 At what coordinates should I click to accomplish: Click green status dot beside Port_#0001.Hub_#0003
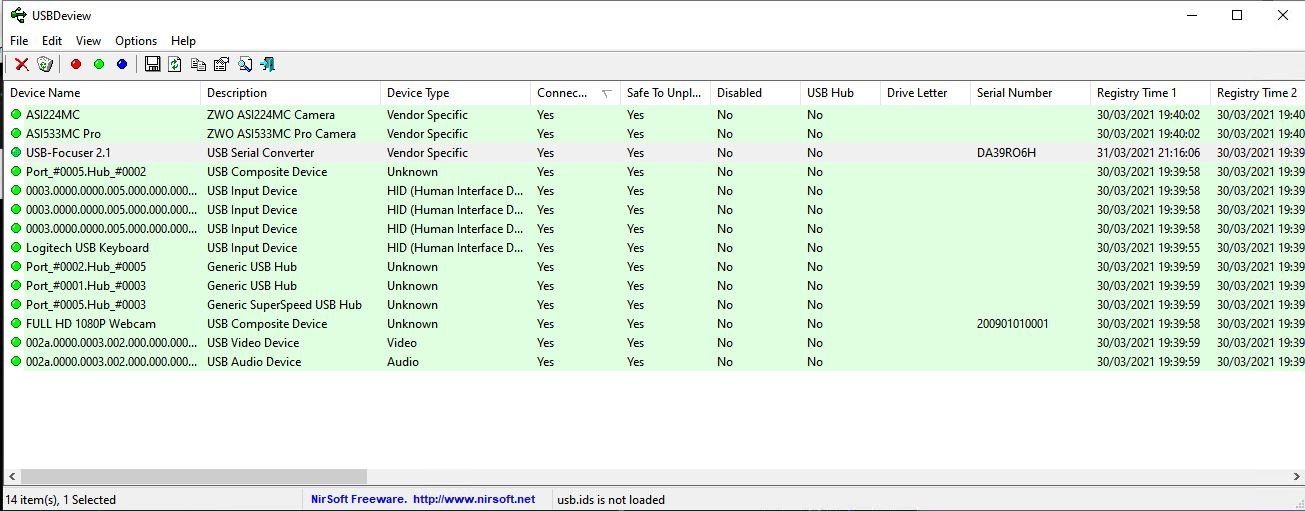16,286
